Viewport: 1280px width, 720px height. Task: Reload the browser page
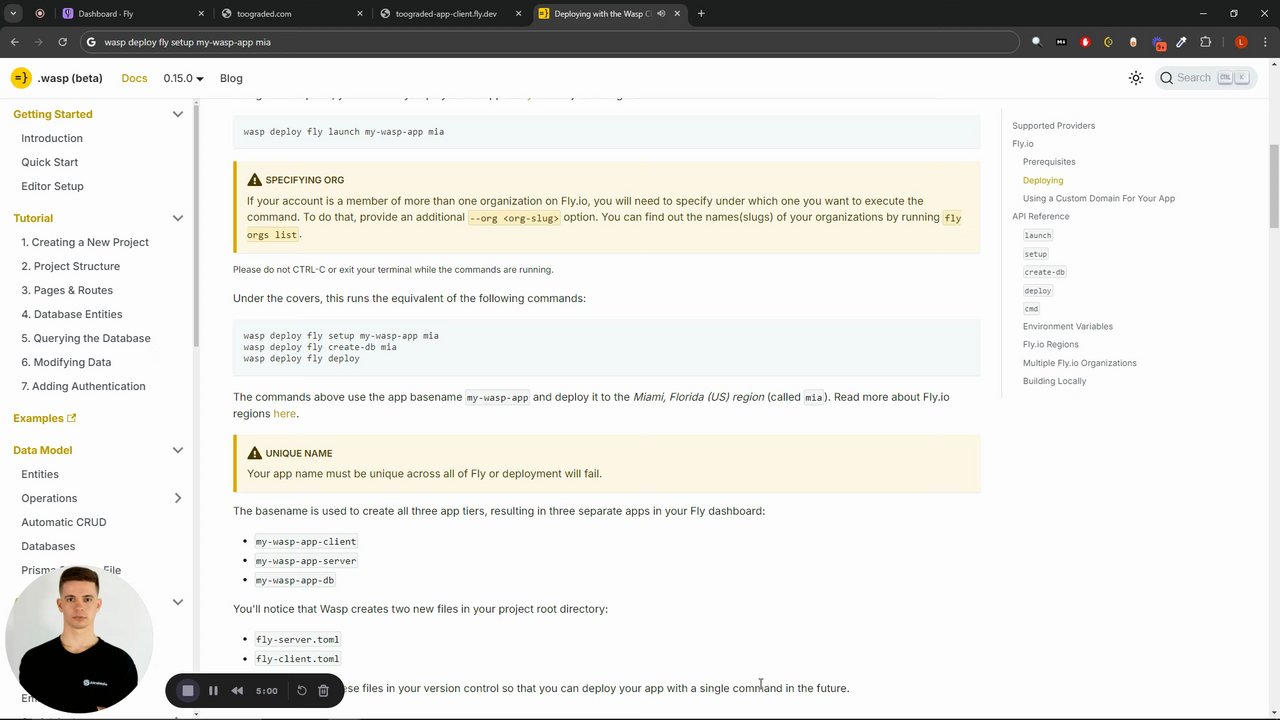pos(62,42)
